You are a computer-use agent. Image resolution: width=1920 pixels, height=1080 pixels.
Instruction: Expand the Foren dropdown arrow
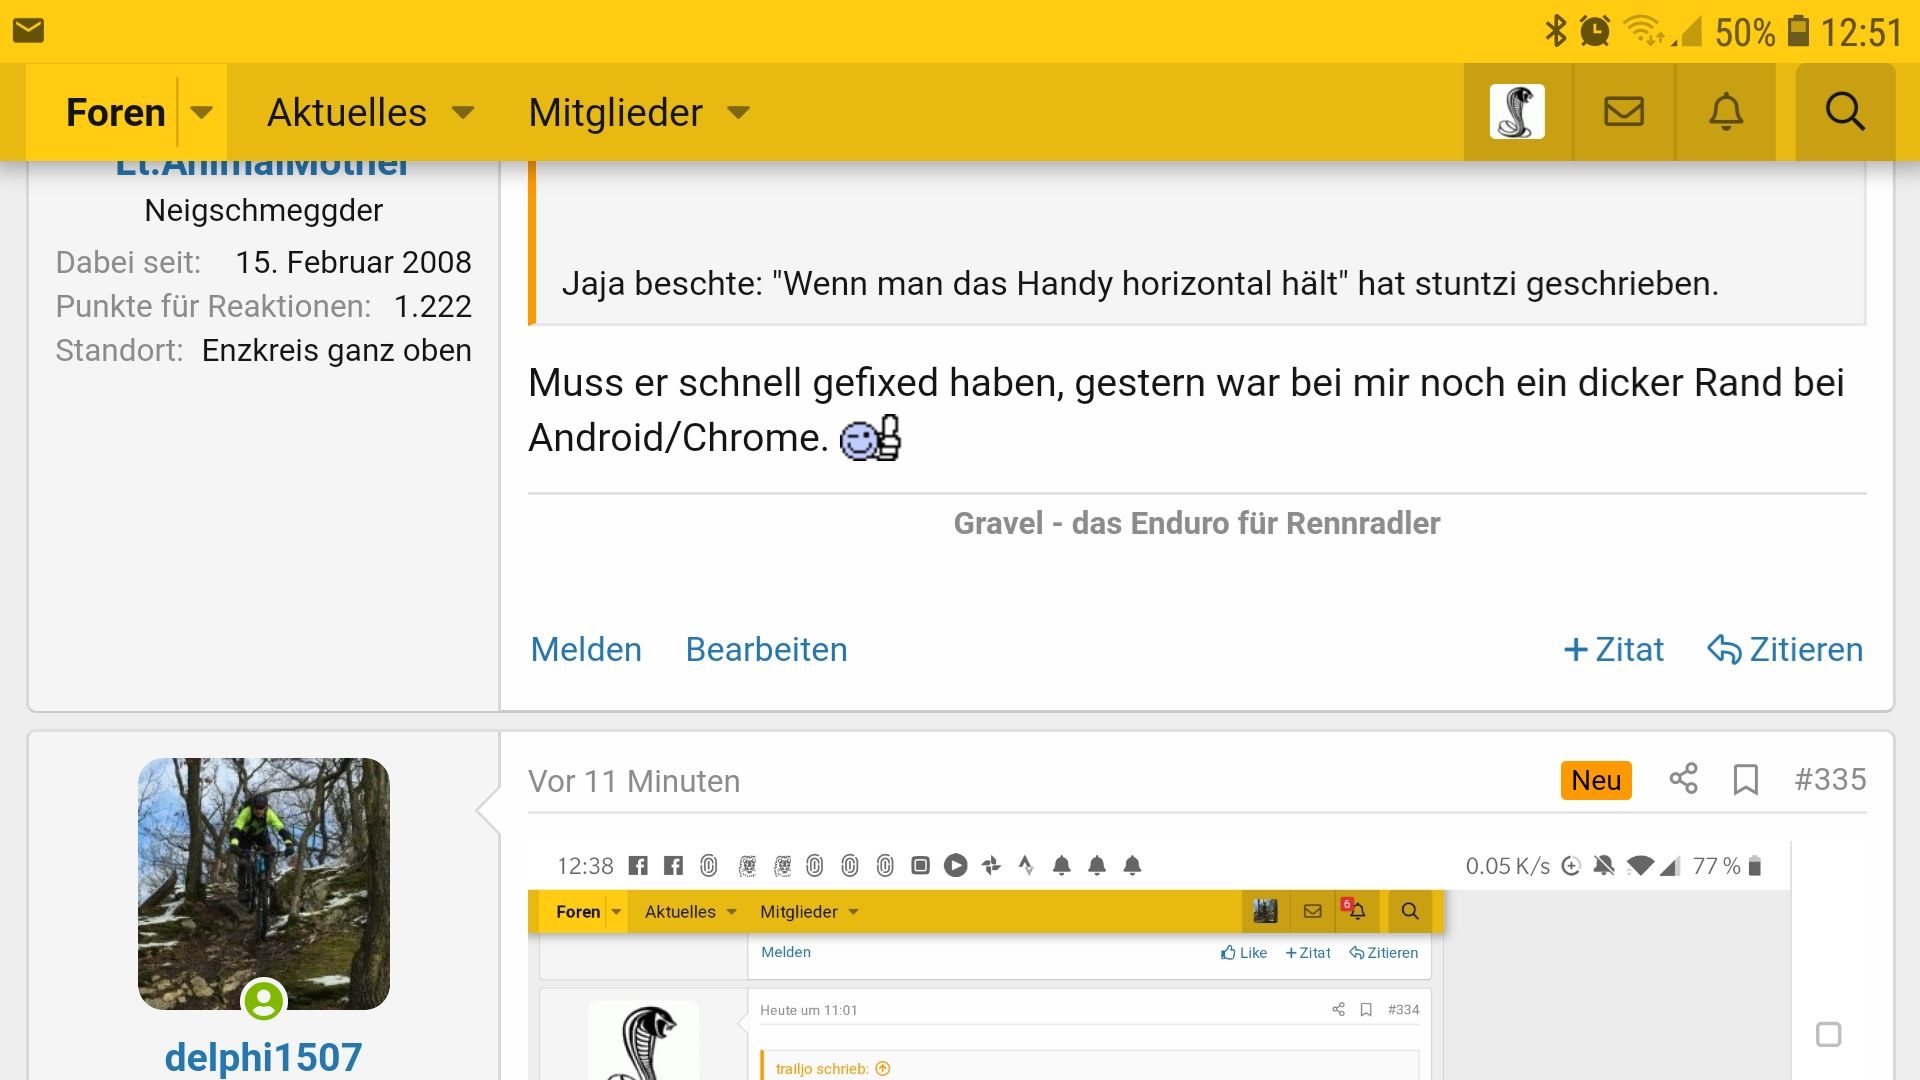click(202, 112)
